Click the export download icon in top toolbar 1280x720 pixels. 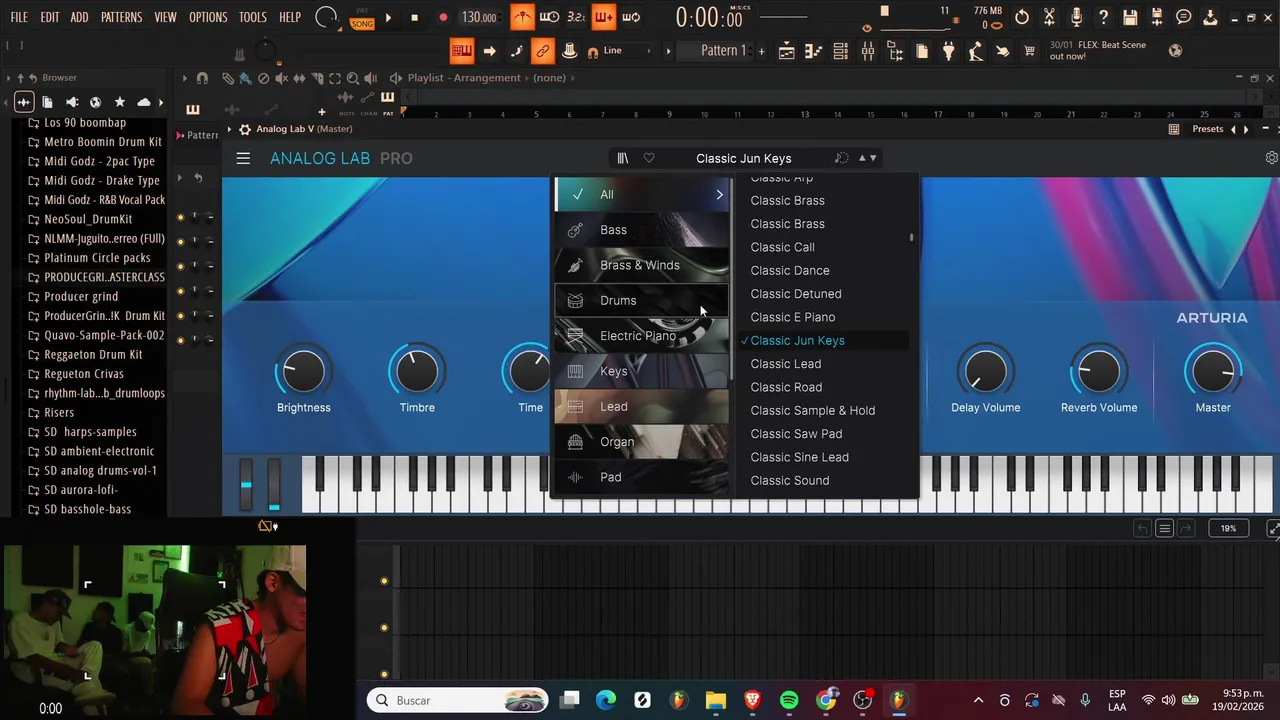(x=1211, y=17)
